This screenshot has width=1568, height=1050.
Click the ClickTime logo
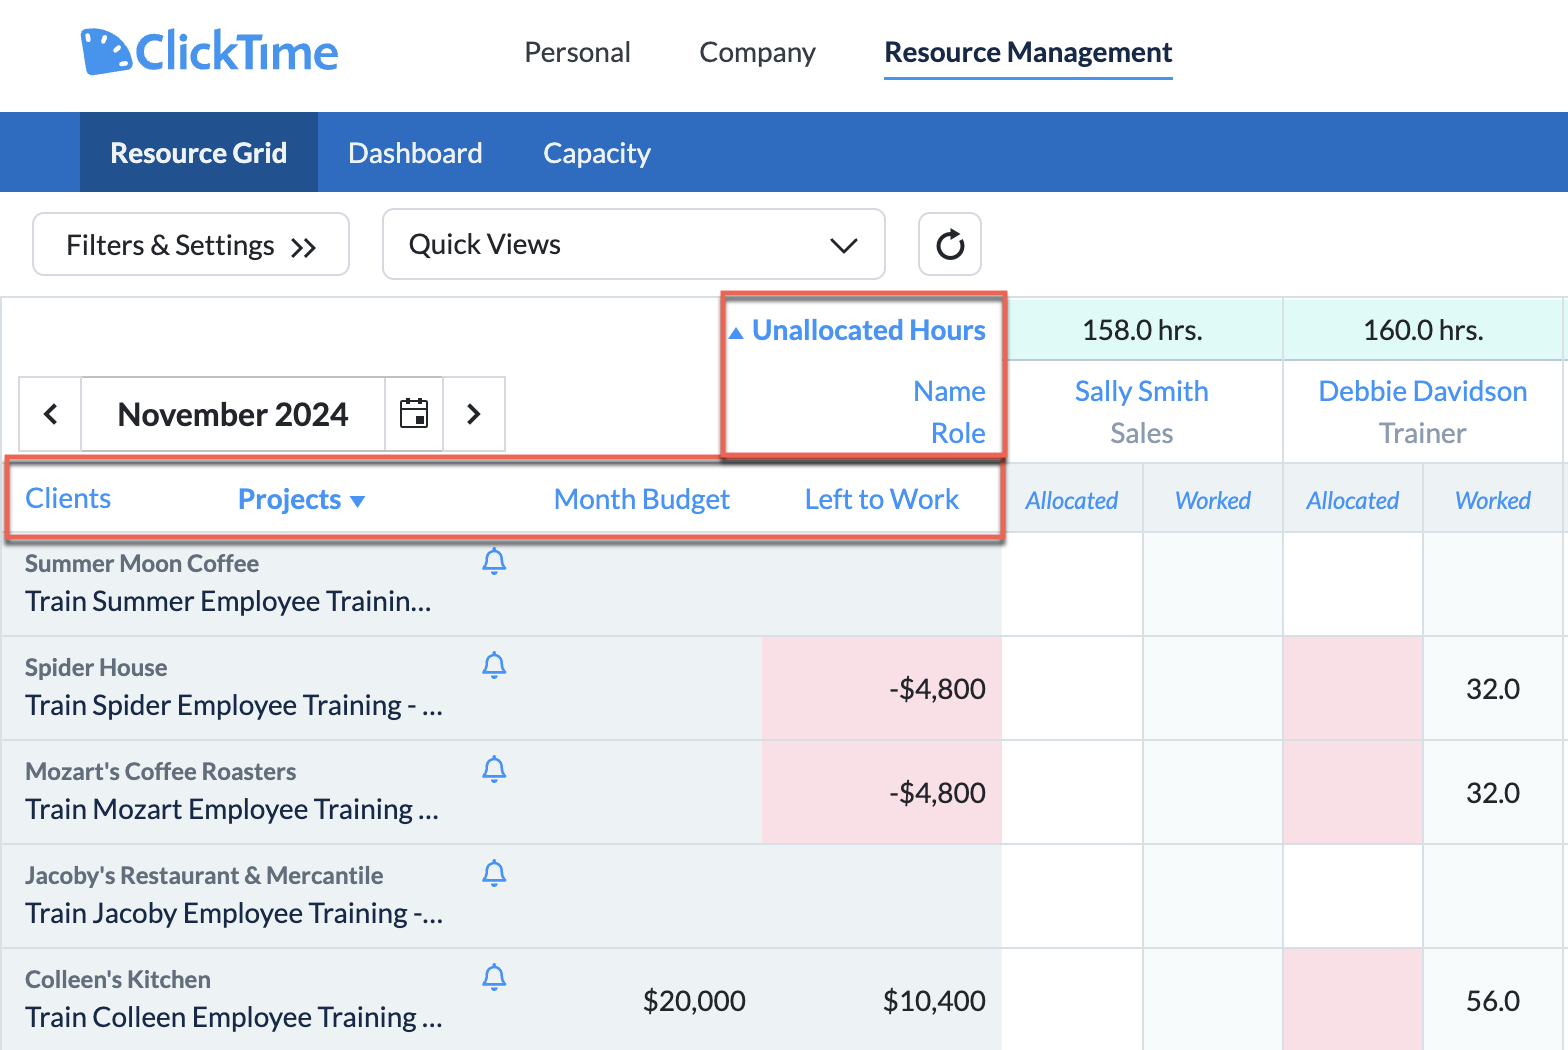click(x=210, y=52)
